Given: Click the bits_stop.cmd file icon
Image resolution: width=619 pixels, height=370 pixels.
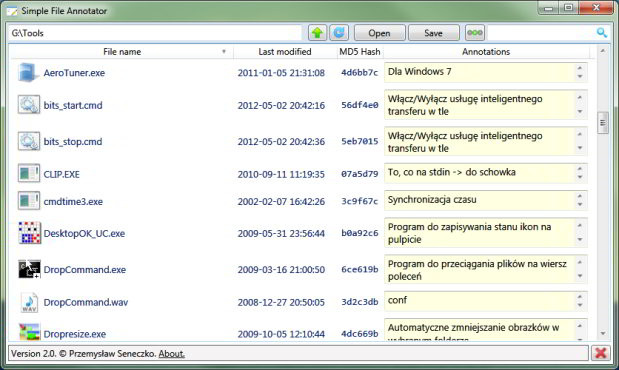Looking at the screenshot, I should click(28, 141).
